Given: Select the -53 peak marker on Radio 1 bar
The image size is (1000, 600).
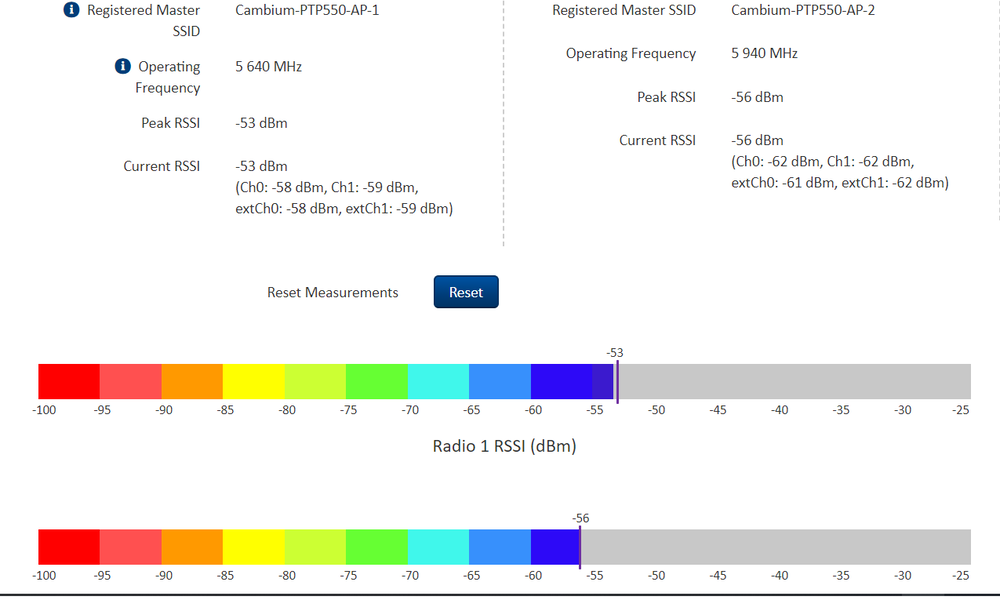Looking at the screenshot, I should [618, 381].
